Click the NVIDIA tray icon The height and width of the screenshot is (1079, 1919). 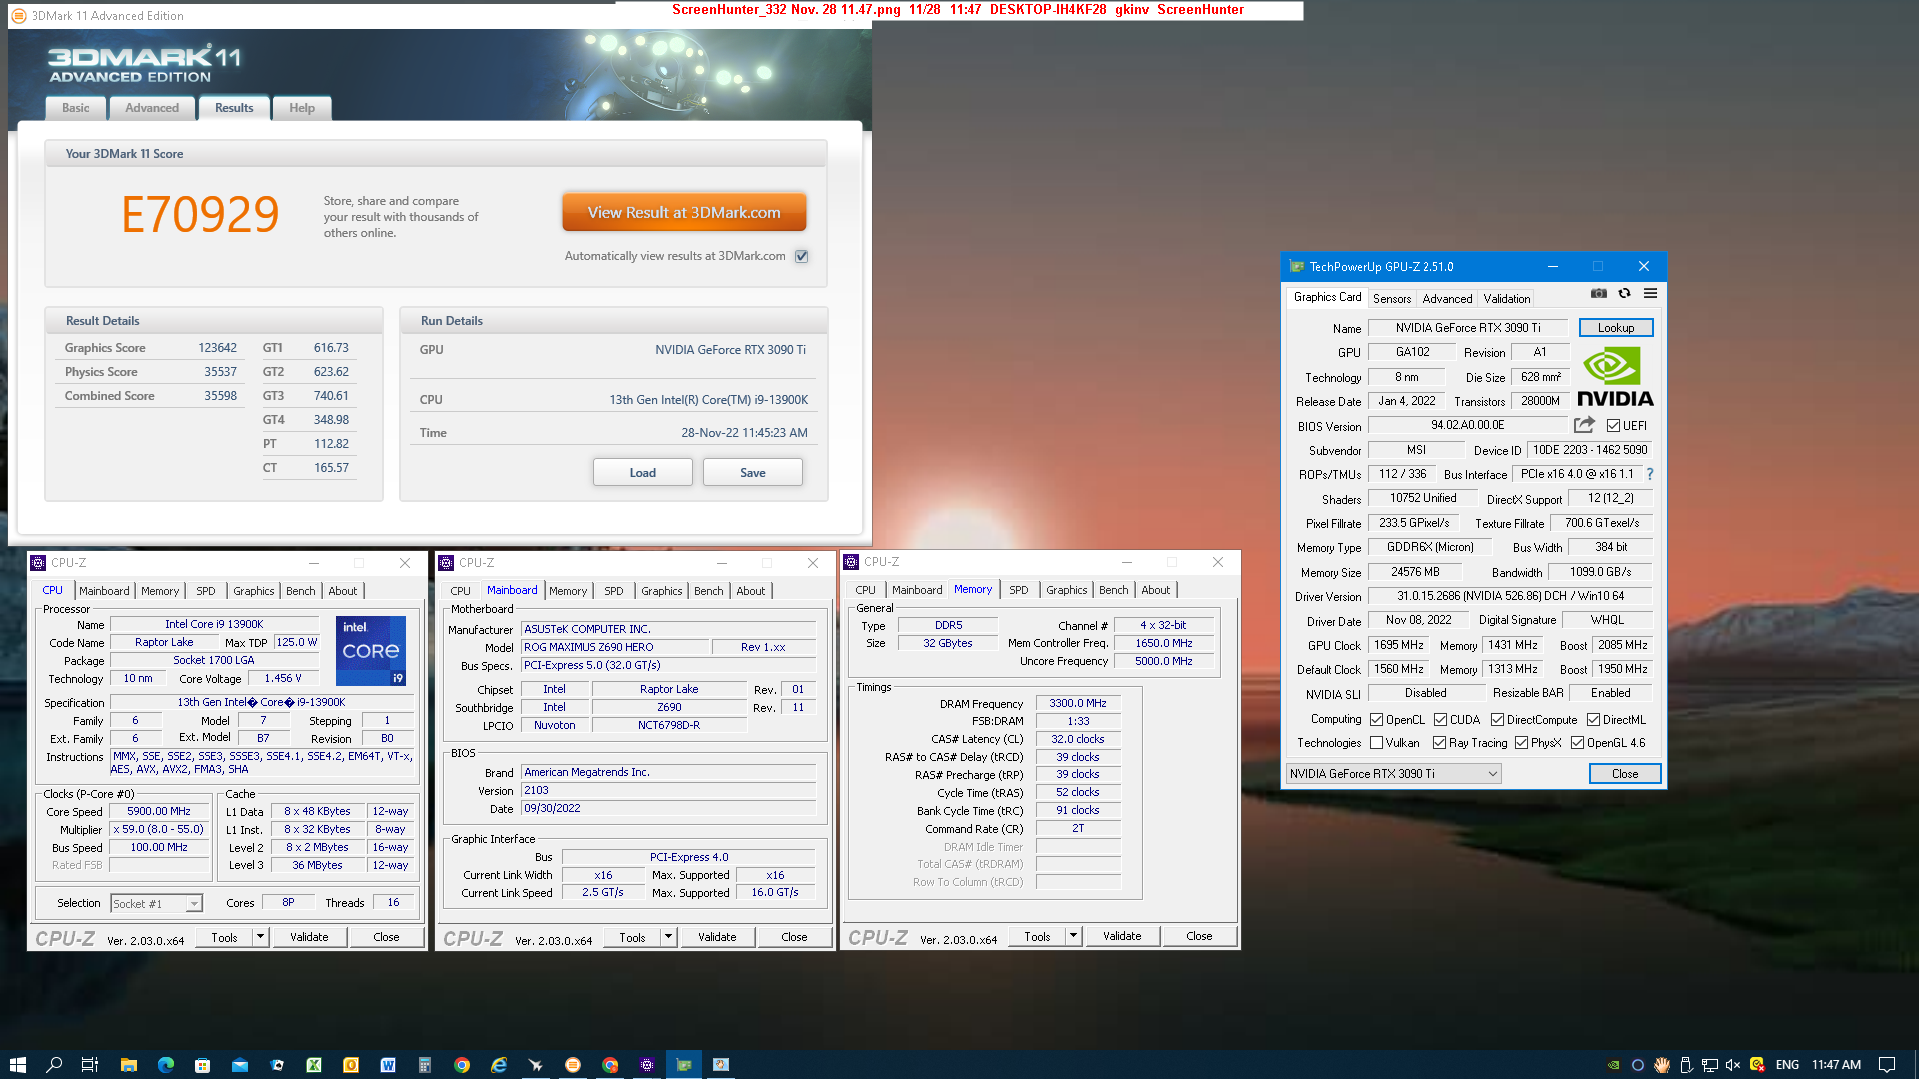tap(1613, 1065)
